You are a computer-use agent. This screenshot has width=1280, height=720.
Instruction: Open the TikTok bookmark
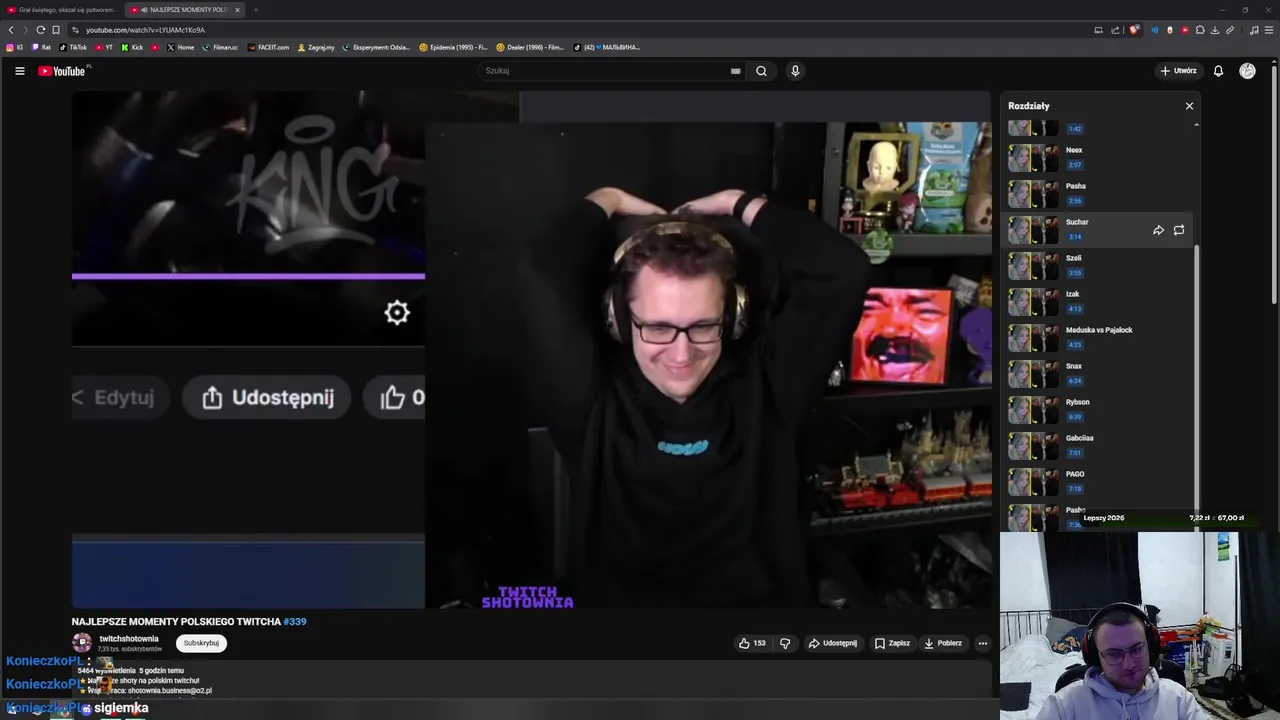point(73,47)
